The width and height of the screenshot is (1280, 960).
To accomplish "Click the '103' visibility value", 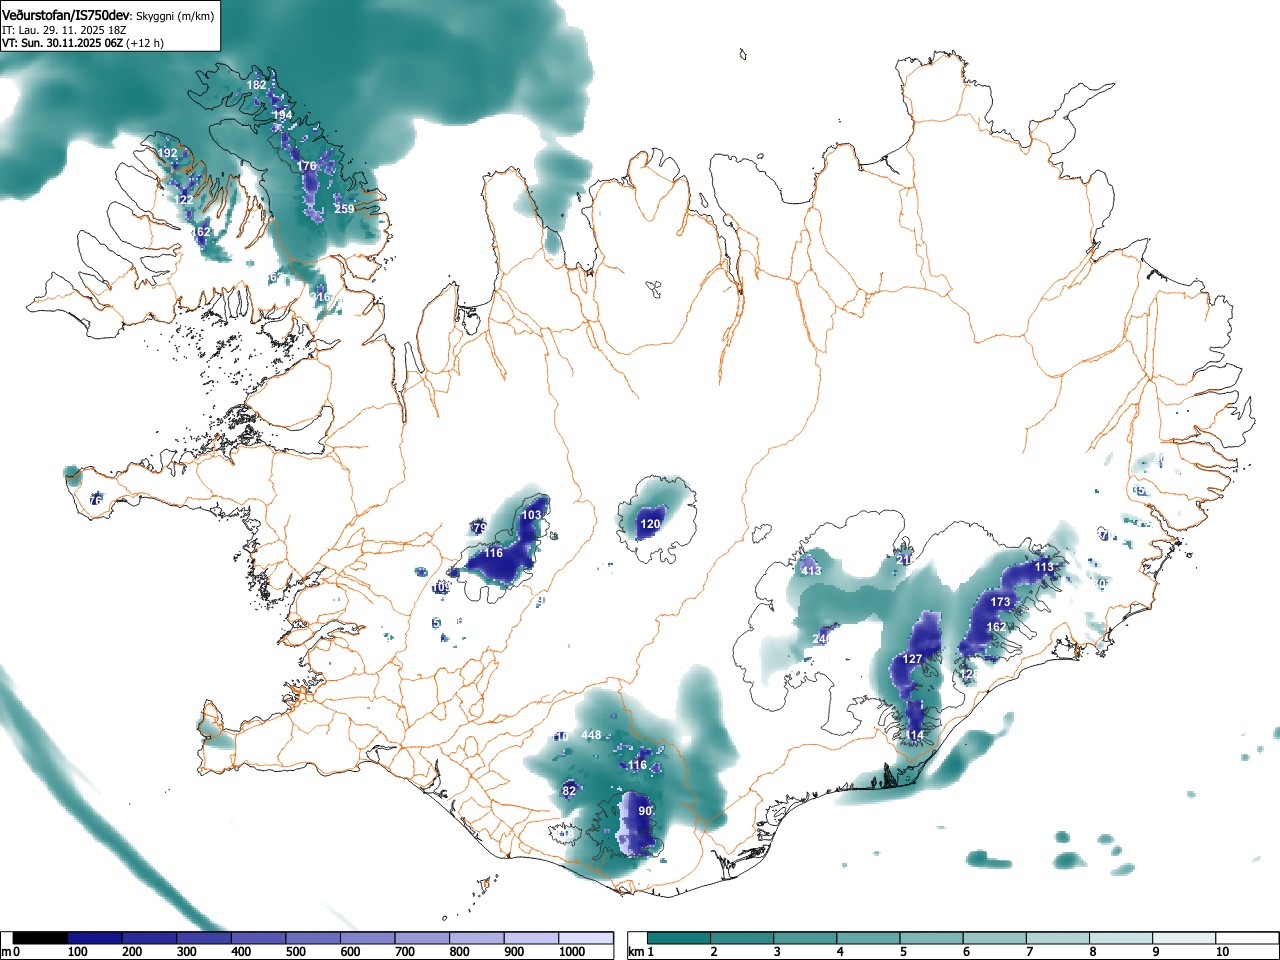I will (x=531, y=515).
